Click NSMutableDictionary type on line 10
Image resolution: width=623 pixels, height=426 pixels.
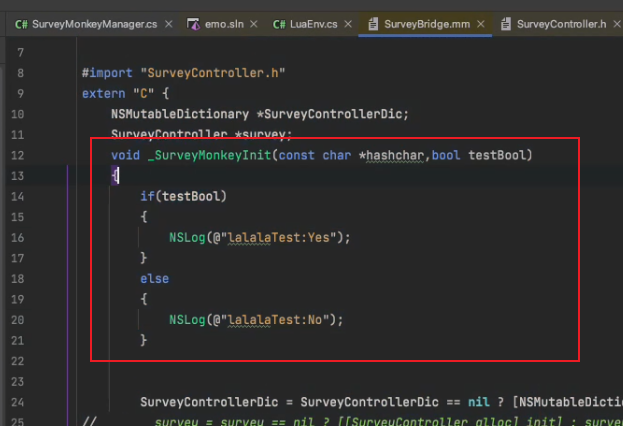[x=180, y=114]
